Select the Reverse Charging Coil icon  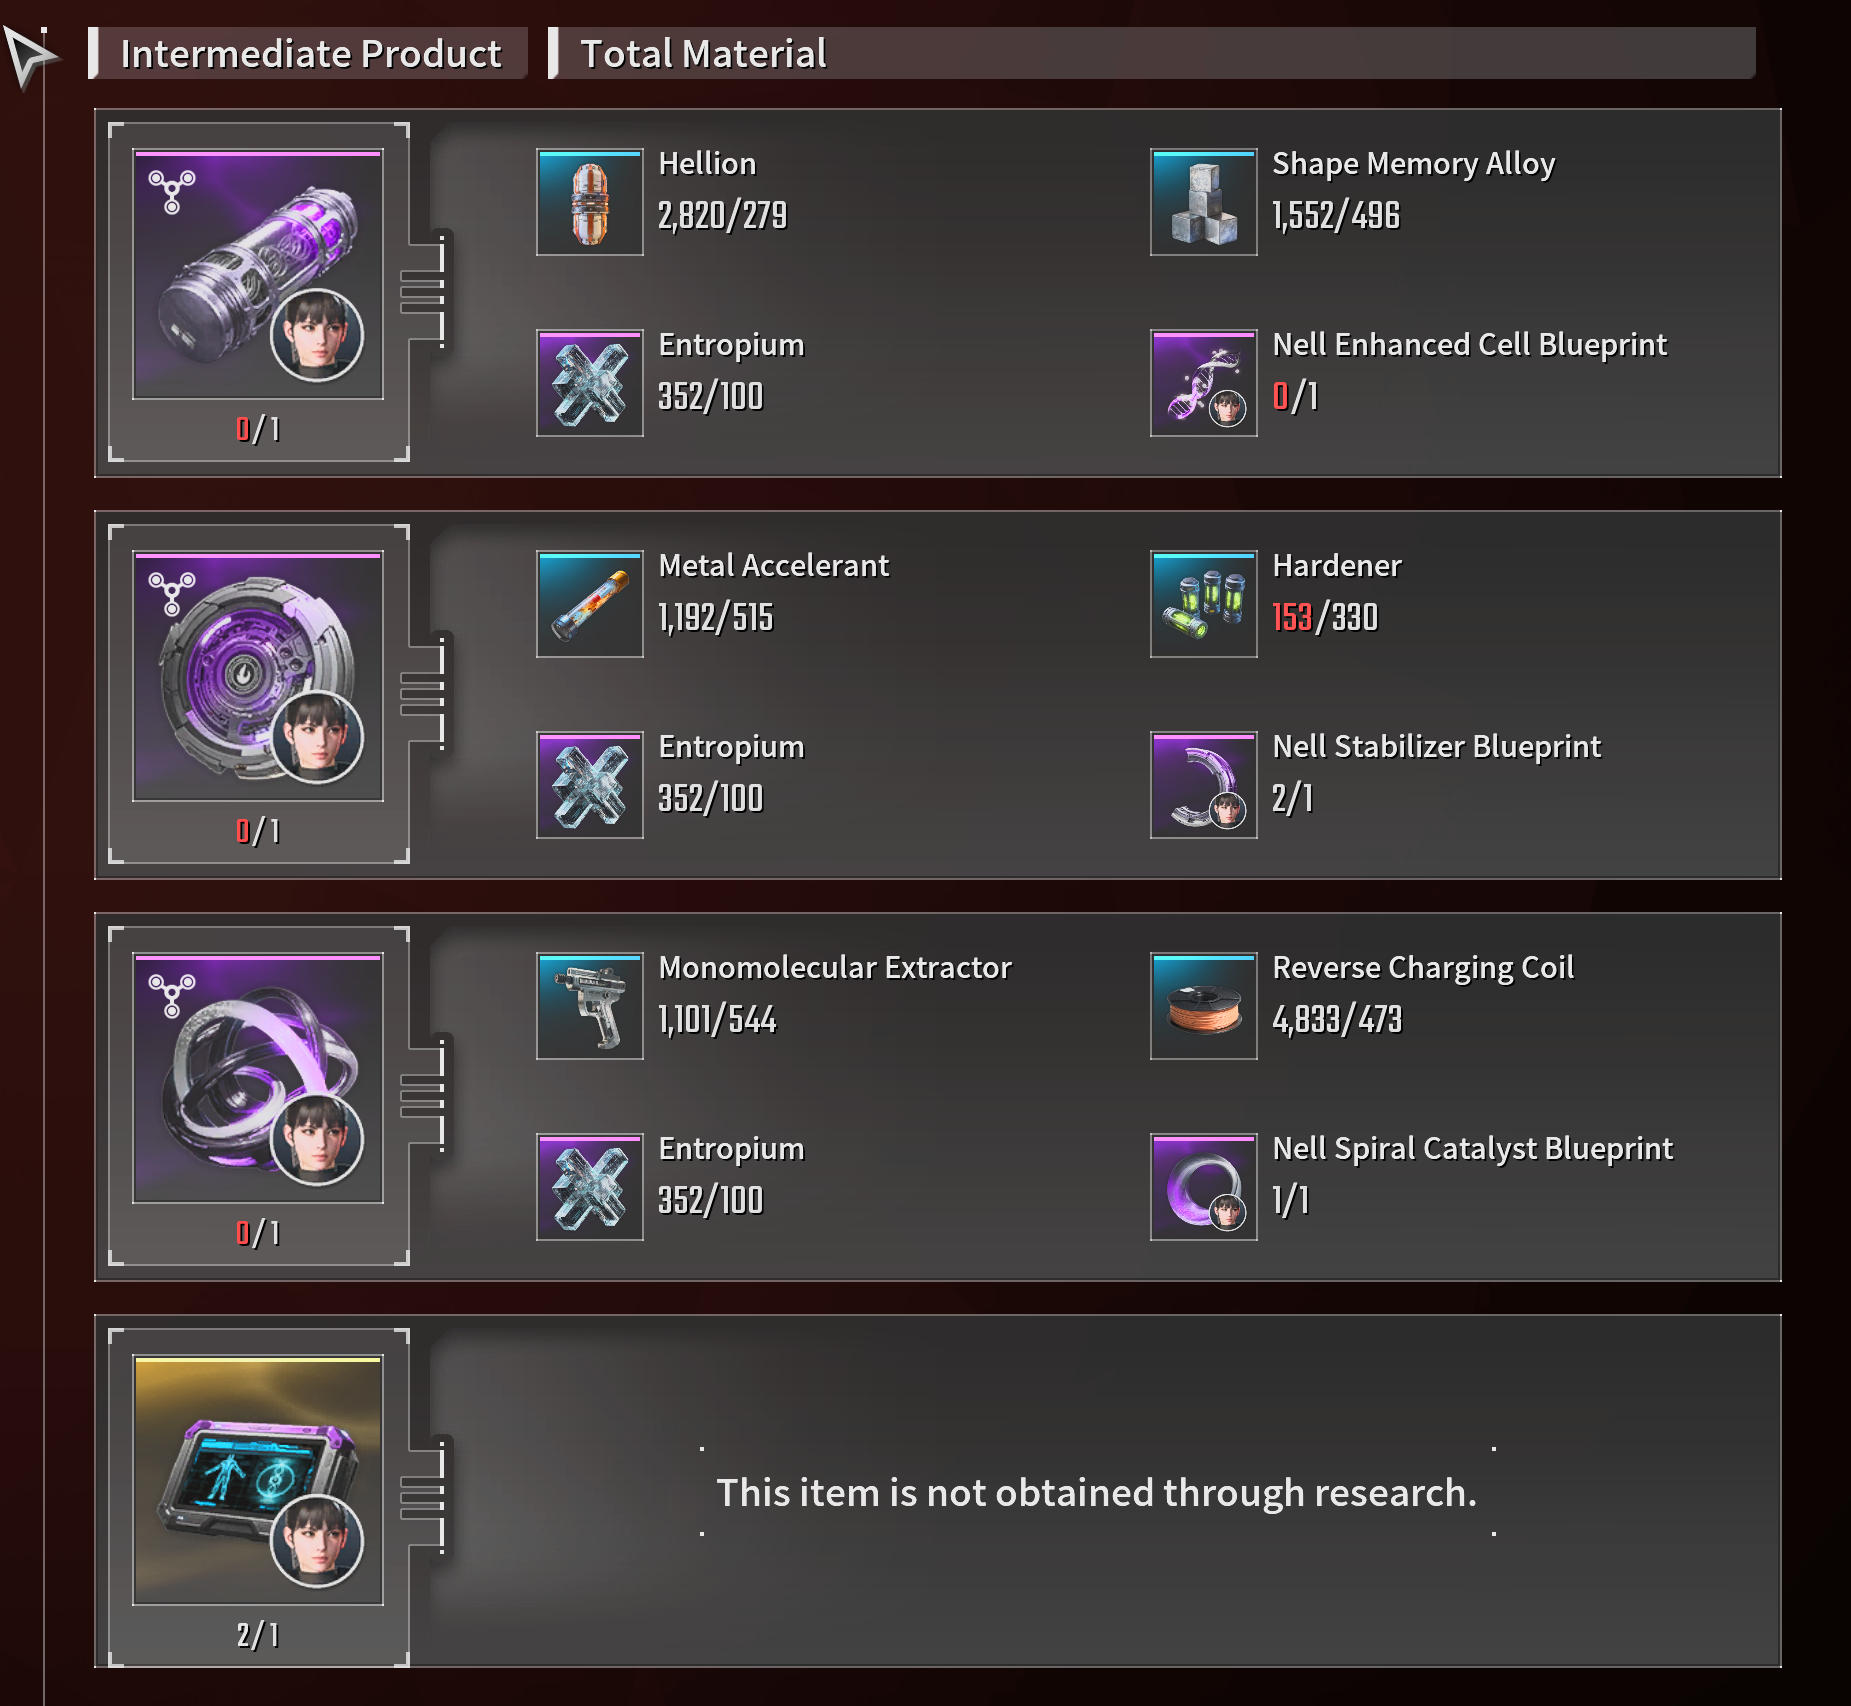pyautogui.click(x=1203, y=1006)
